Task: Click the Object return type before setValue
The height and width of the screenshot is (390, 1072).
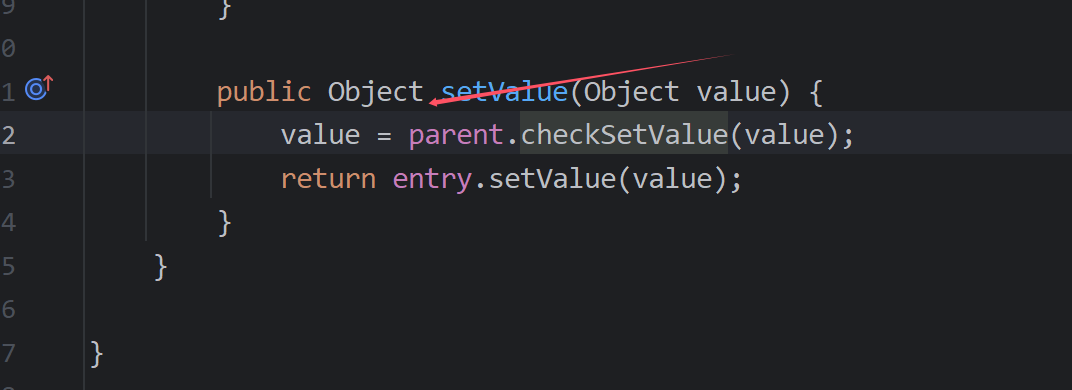Action: [375, 92]
